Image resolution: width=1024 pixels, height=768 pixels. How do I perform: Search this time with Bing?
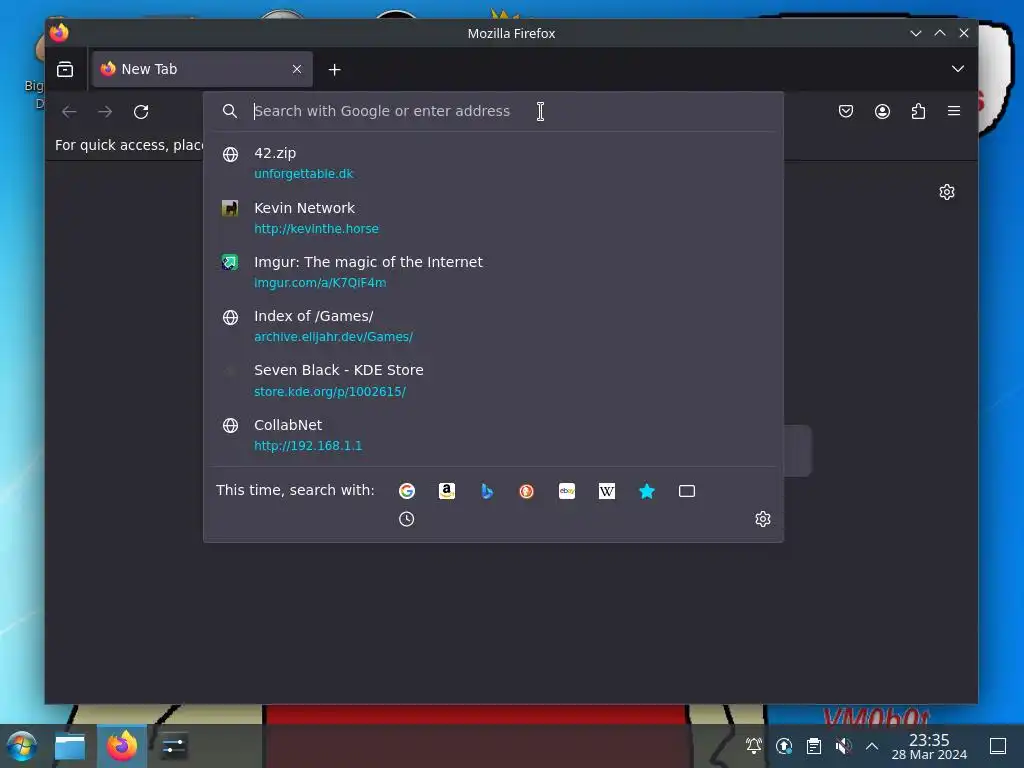pyautogui.click(x=487, y=491)
